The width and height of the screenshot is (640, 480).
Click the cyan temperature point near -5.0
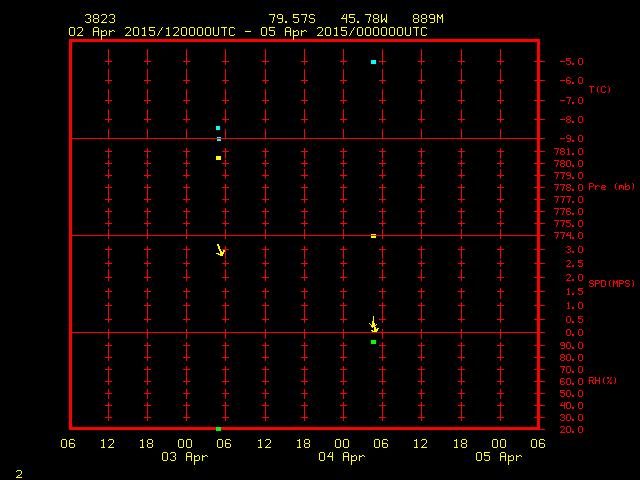373,62
